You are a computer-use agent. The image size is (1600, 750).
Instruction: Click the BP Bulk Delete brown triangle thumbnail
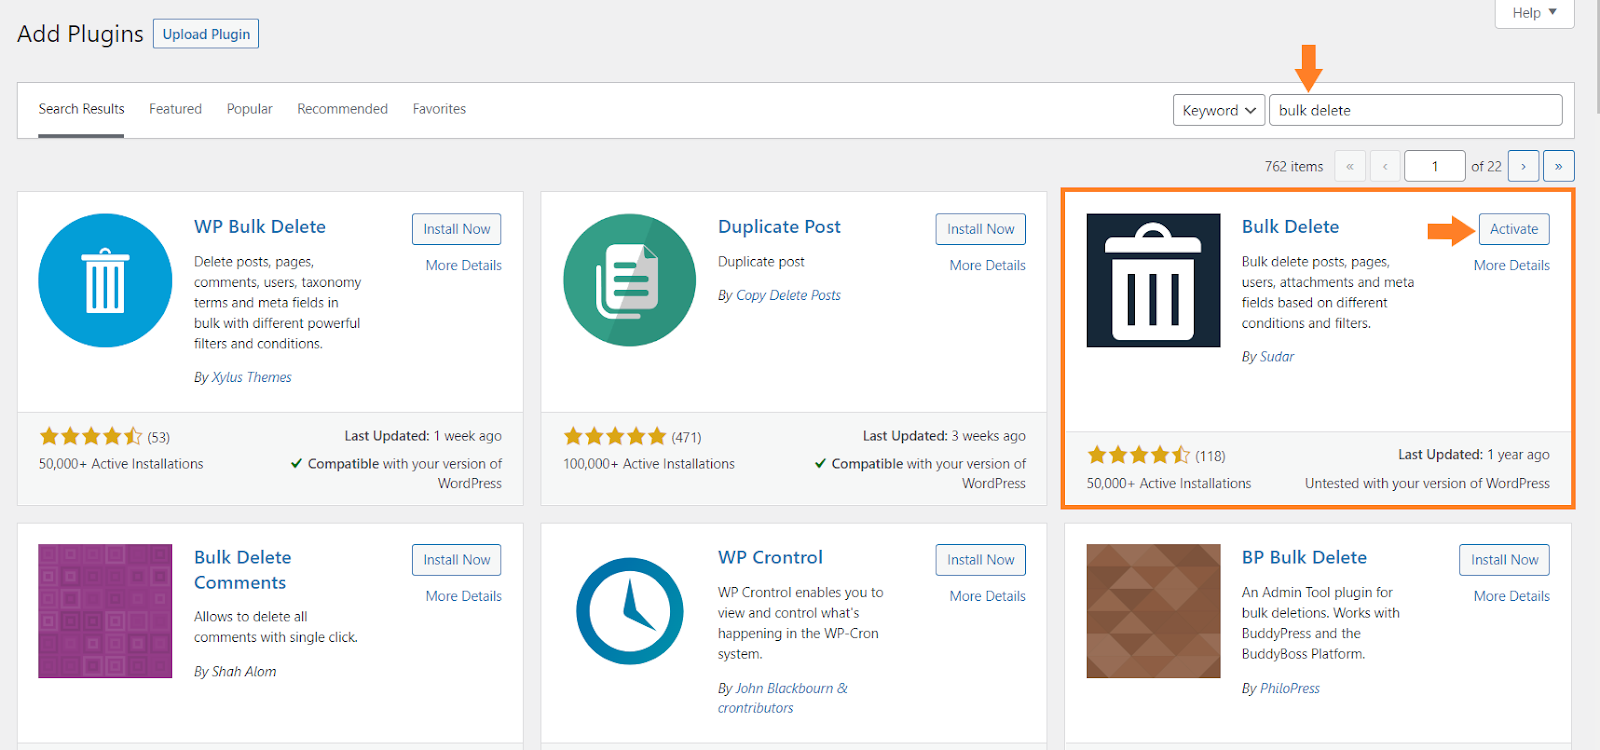(1153, 611)
